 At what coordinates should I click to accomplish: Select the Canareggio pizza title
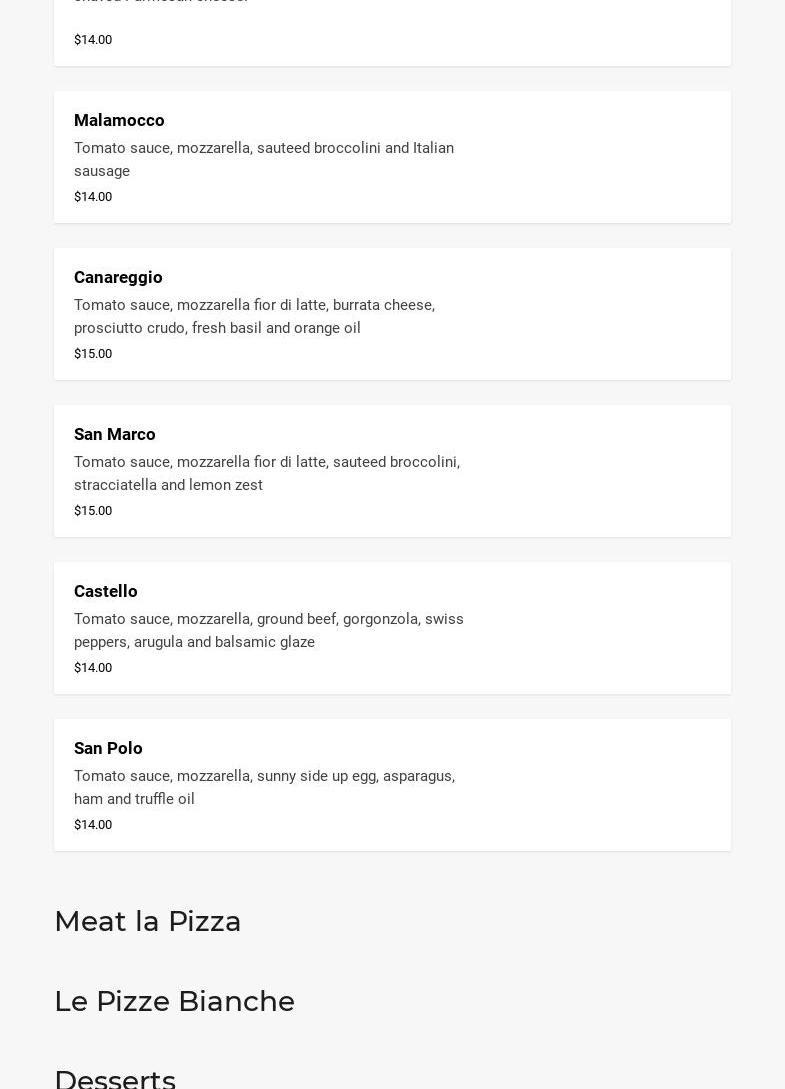[x=118, y=278]
